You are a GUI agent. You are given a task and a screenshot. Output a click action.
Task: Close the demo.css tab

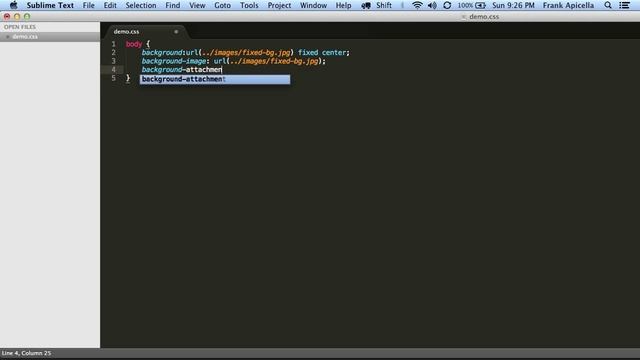176,31
